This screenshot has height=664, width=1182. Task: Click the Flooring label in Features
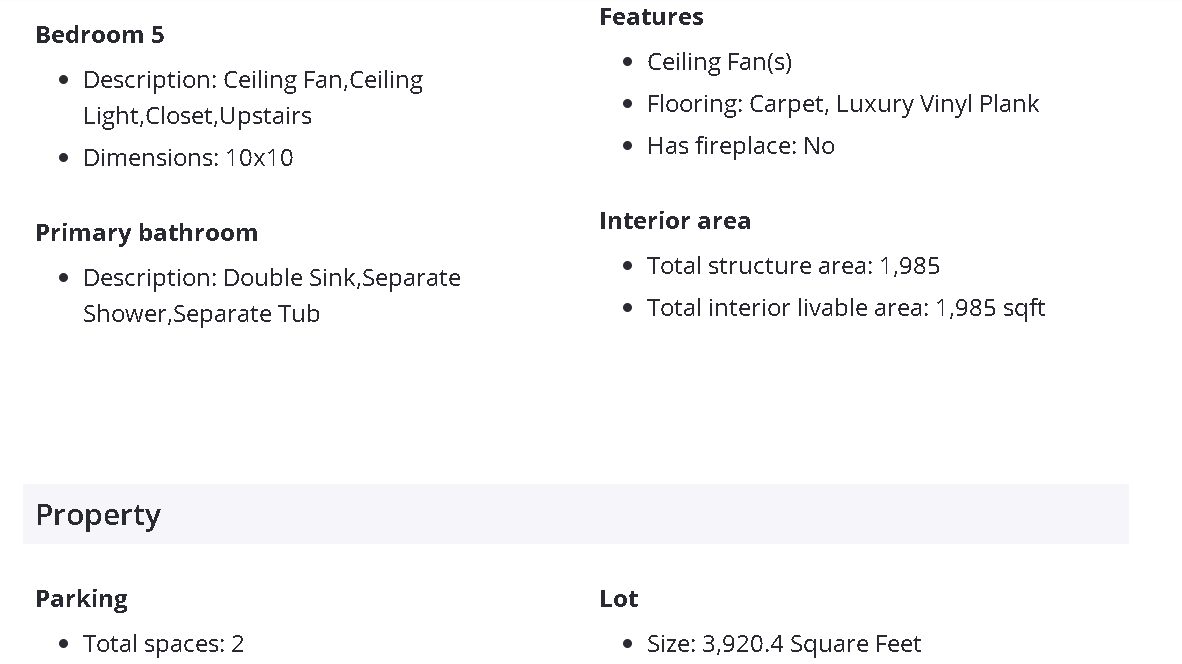(x=694, y=104)
